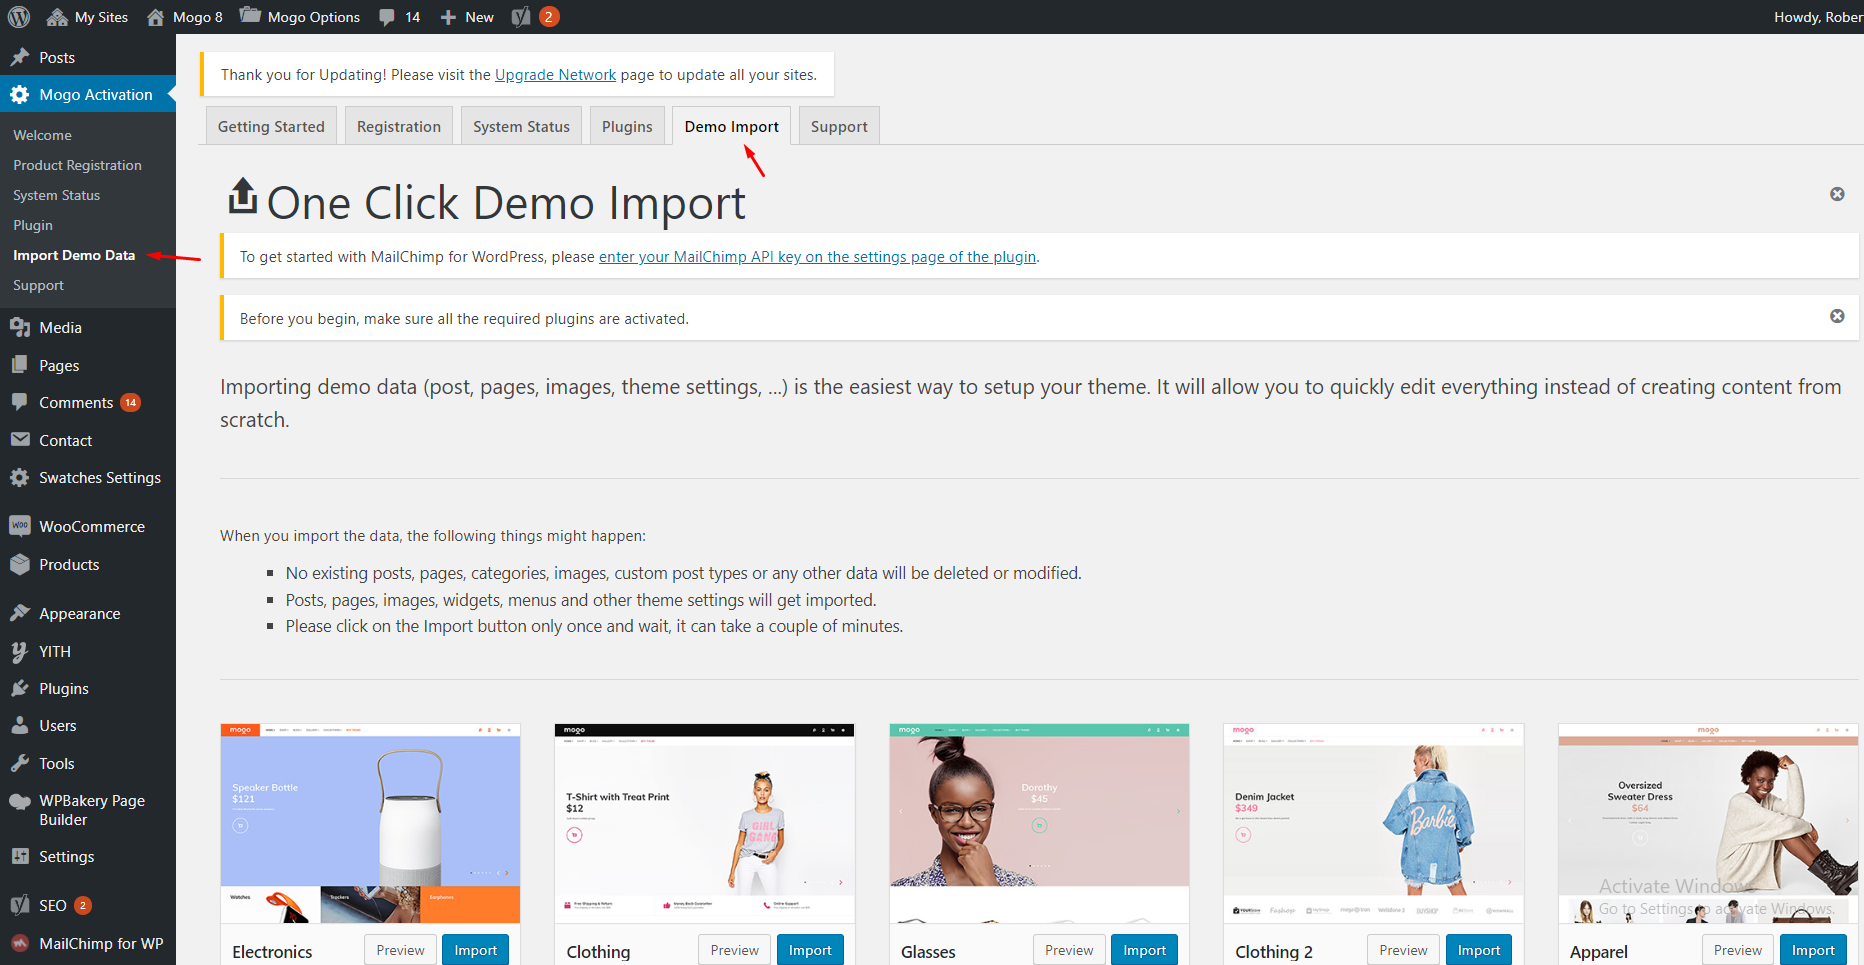Preview the Glasses demo
This screenshot has width=1864, height=965.
pyautogui.click(x=1069, y=950)
